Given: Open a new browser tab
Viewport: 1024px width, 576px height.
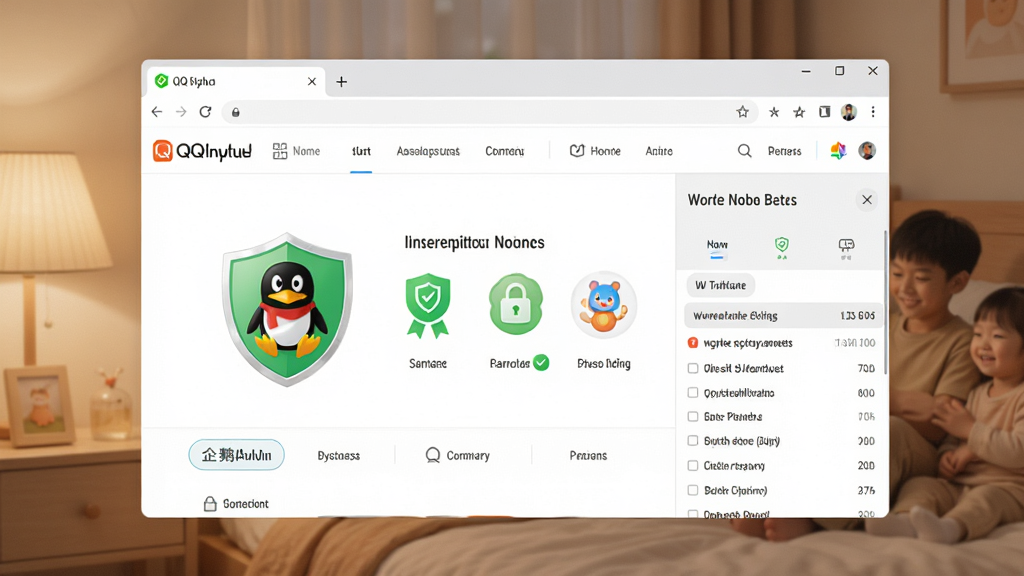Looking at the screenshot, I should tap(342, 82).
